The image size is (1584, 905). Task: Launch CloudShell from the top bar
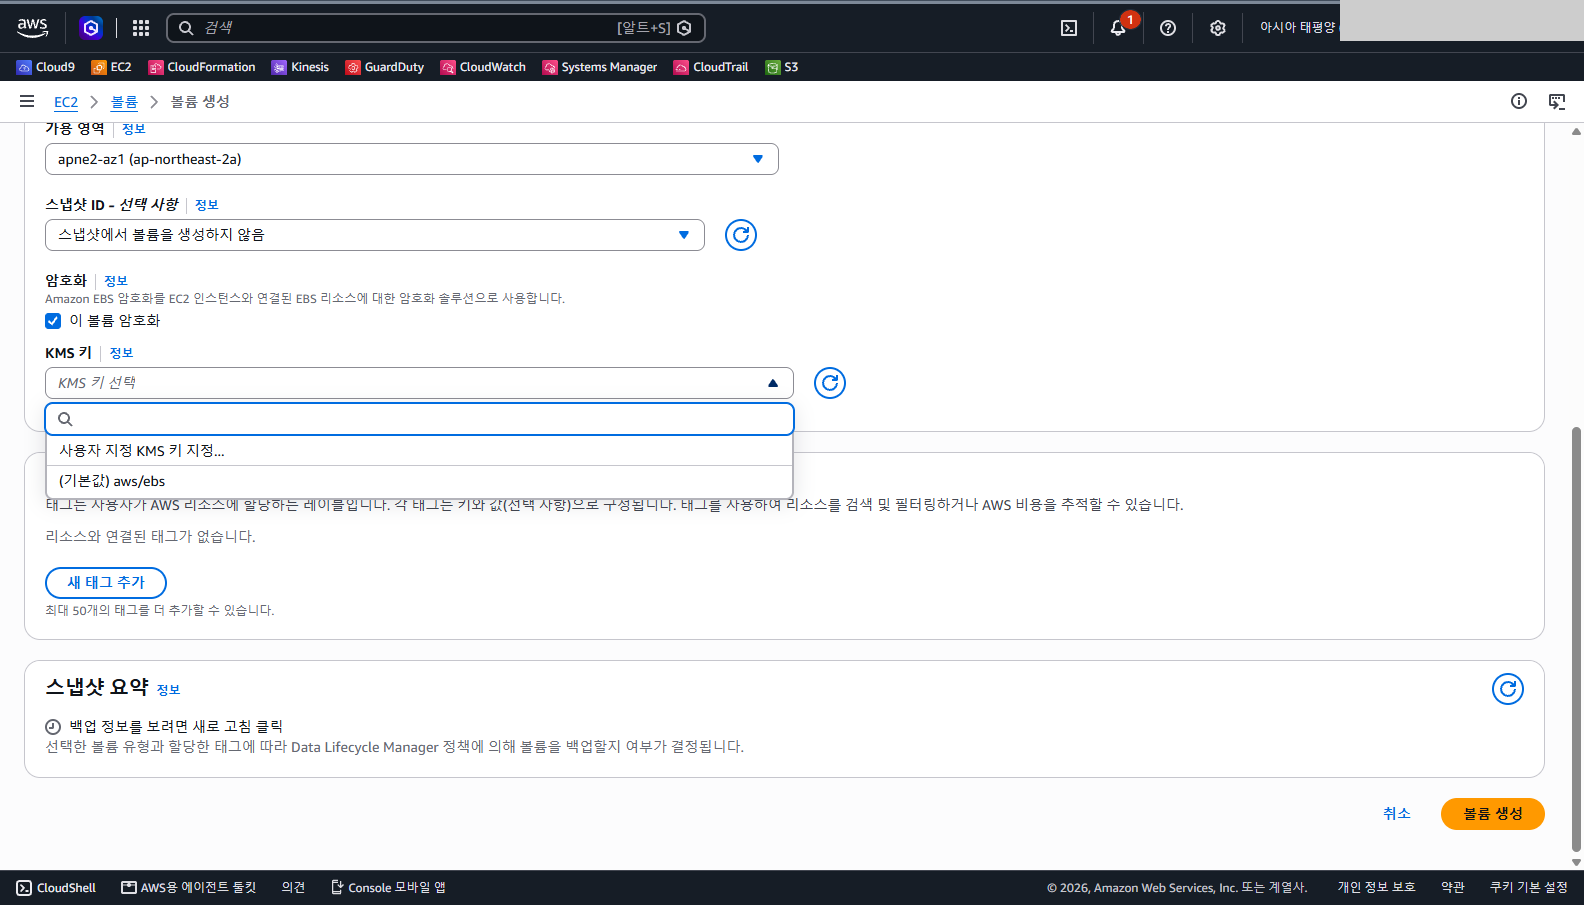[1069, 28]
